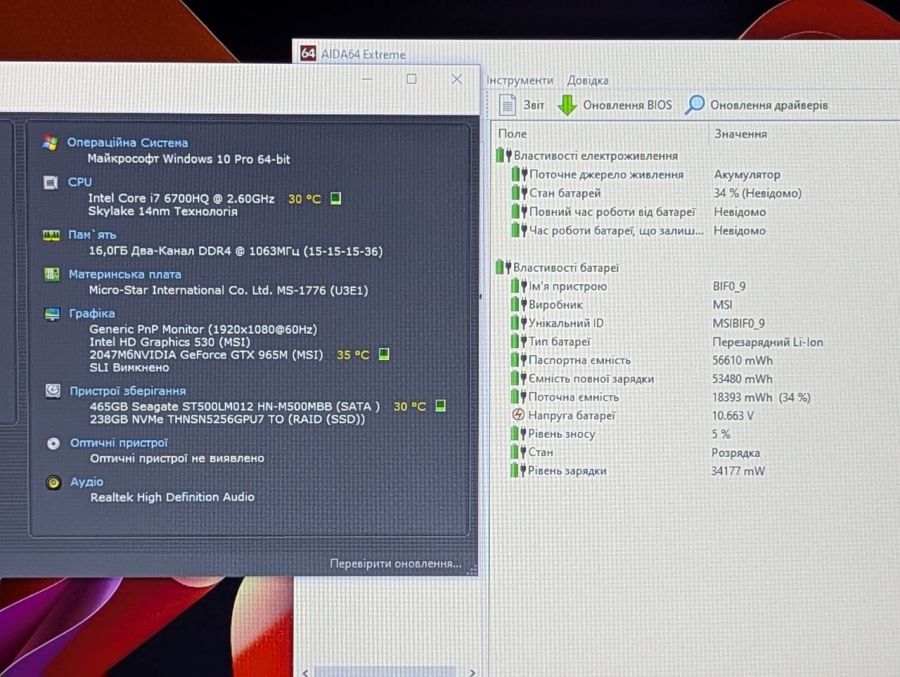Image resolution: width=900 pixels, height=677 pixels.
Task: Select the value 34 % (Невідомо)
Action: click(757, 193)
